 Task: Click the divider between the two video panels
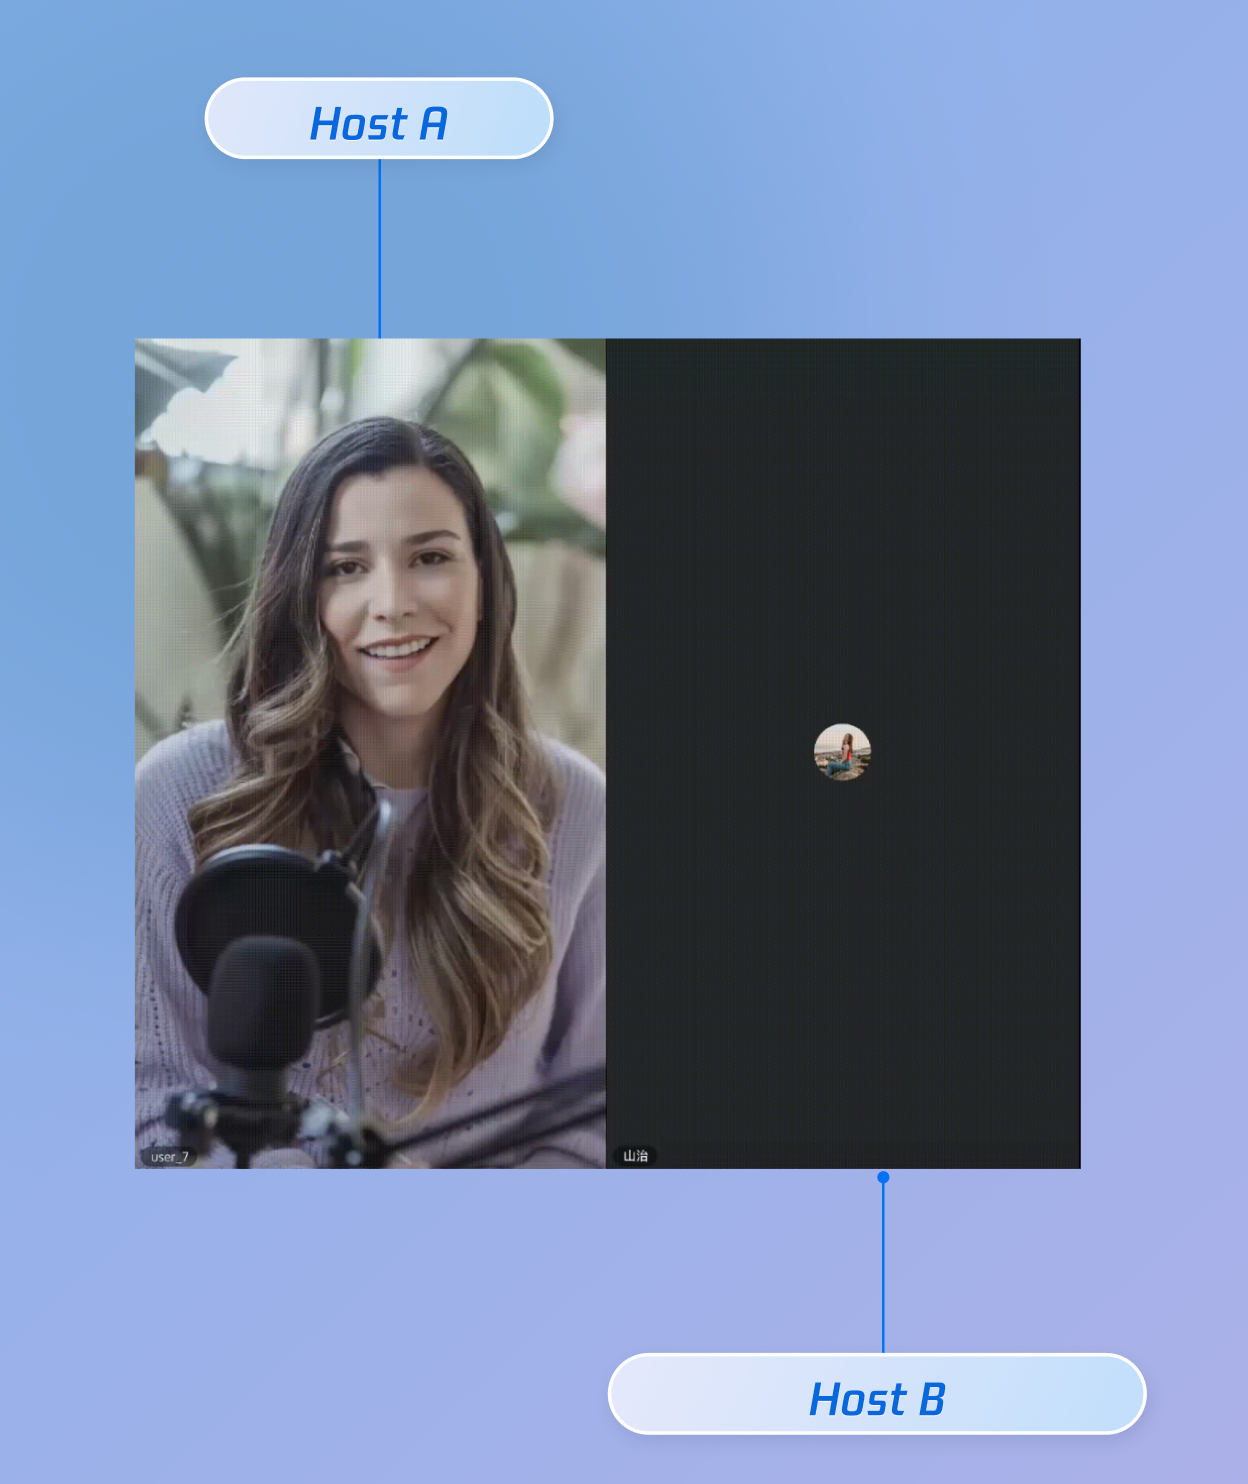[x=606, y=750]
